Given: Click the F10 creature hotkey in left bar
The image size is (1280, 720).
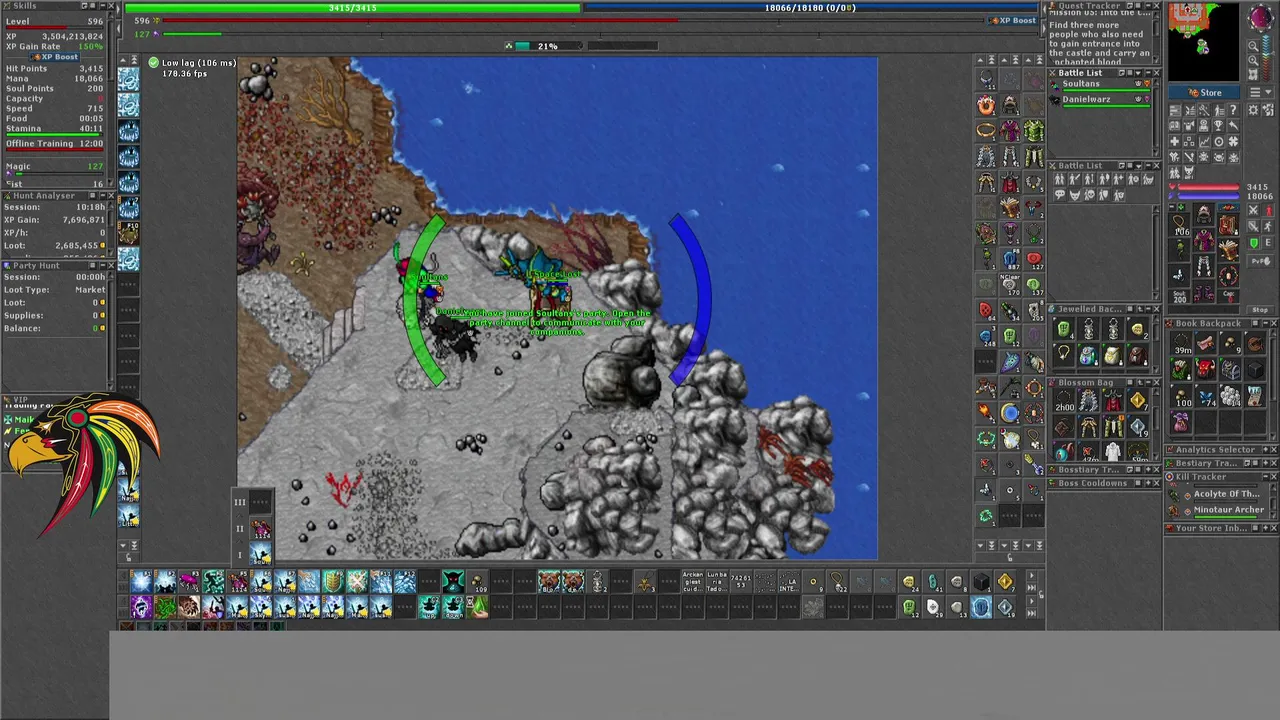Looking at the screenshot, I should coord(129,233).
